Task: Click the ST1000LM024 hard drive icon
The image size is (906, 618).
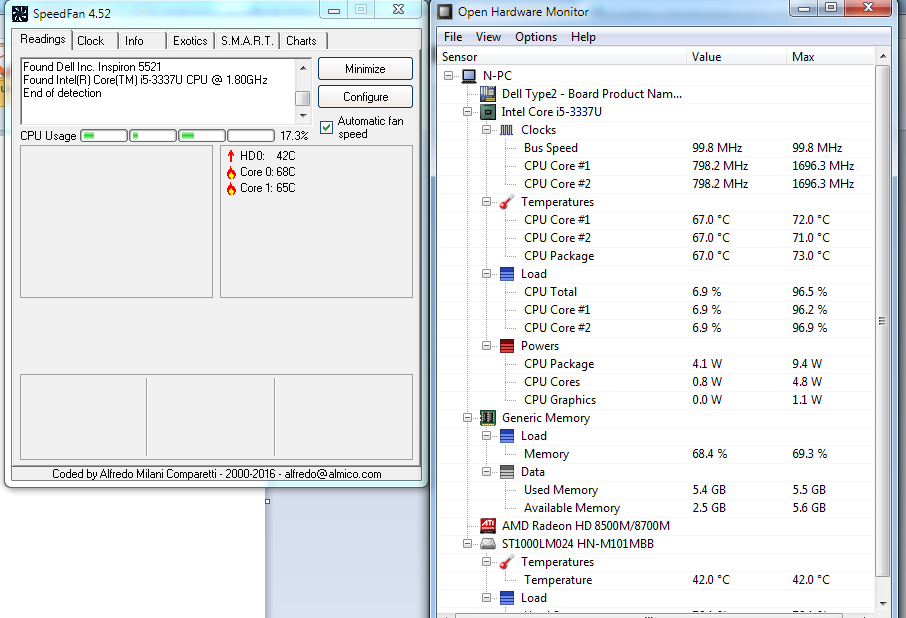Action: point(488,543)
